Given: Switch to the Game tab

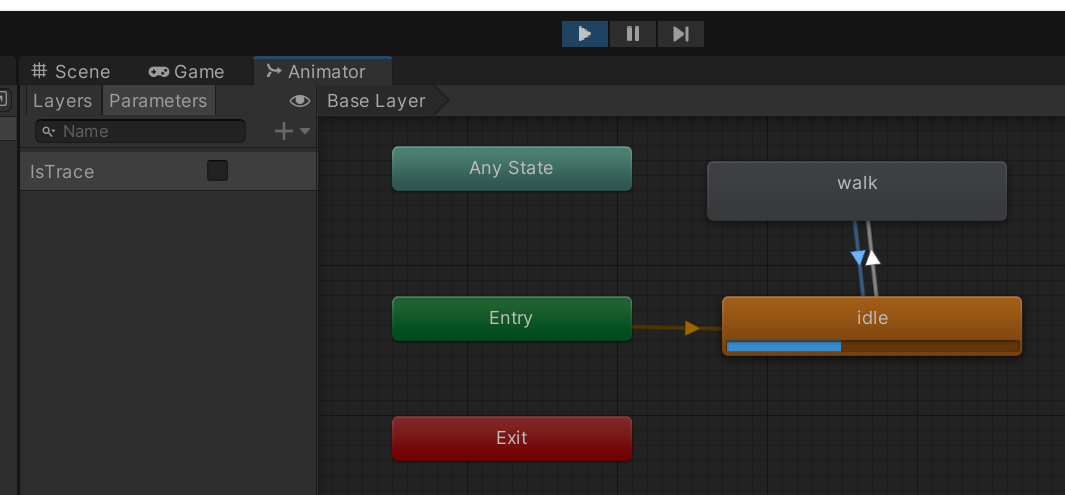Looking at the screenshot, I should (x=186, y=71).
